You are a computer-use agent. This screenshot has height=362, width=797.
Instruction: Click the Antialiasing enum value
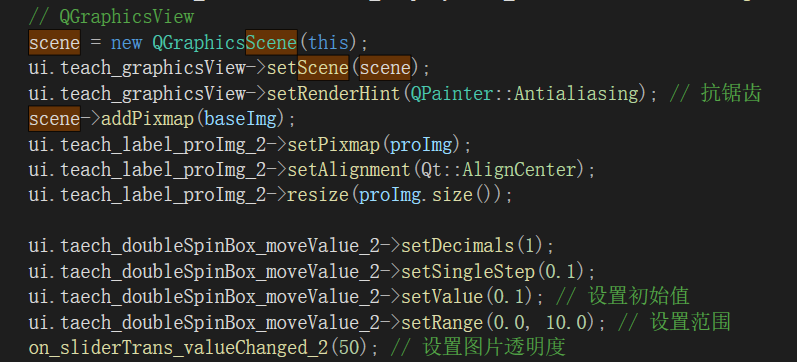pyautogui.click(x=576, y=94)
